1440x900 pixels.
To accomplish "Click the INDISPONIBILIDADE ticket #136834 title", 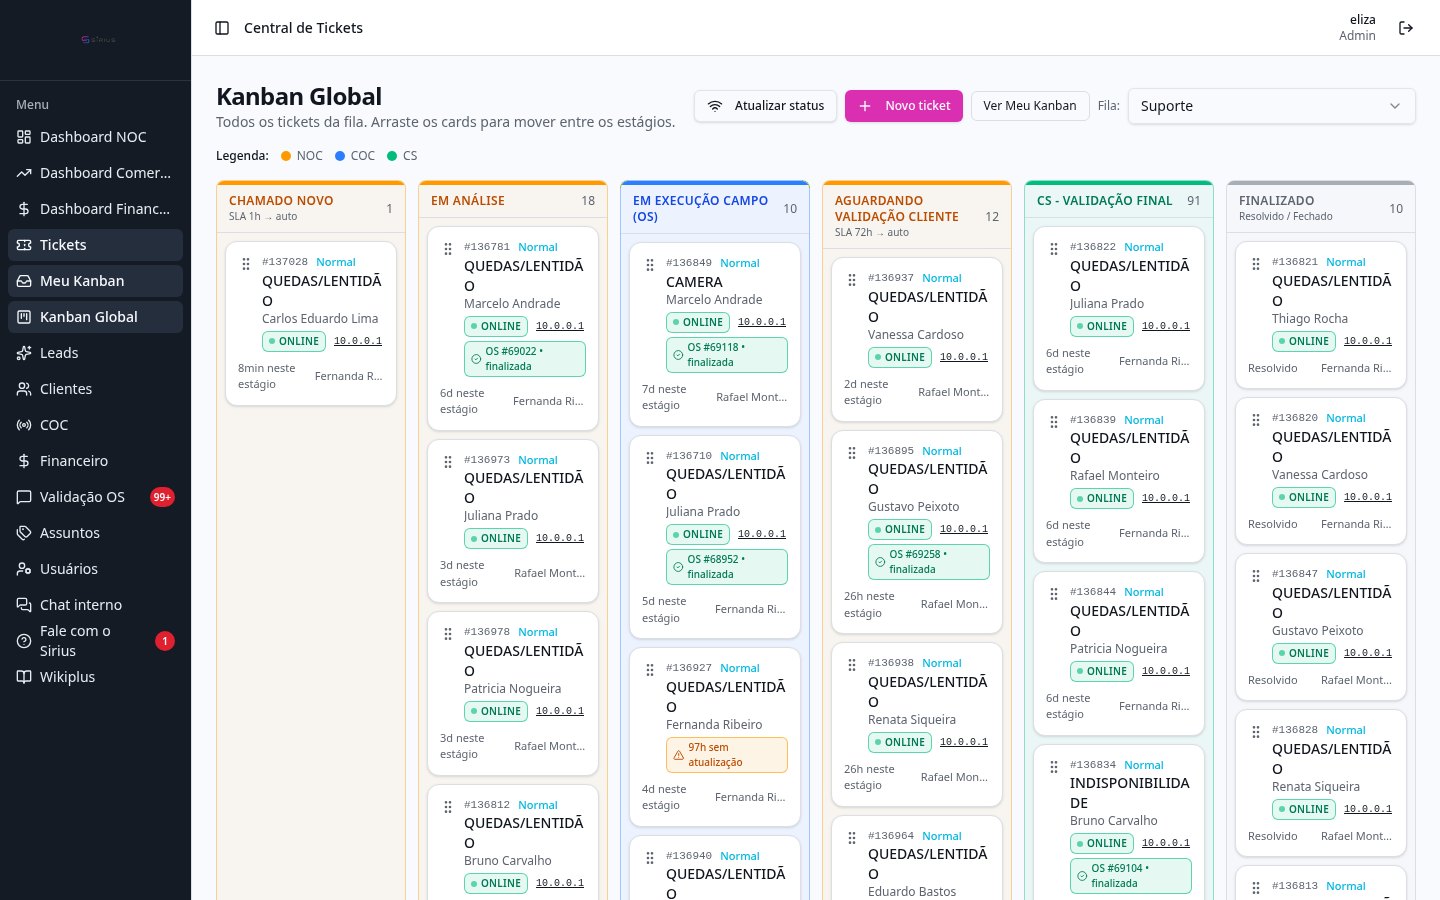I will click(x=1130, y=793).
